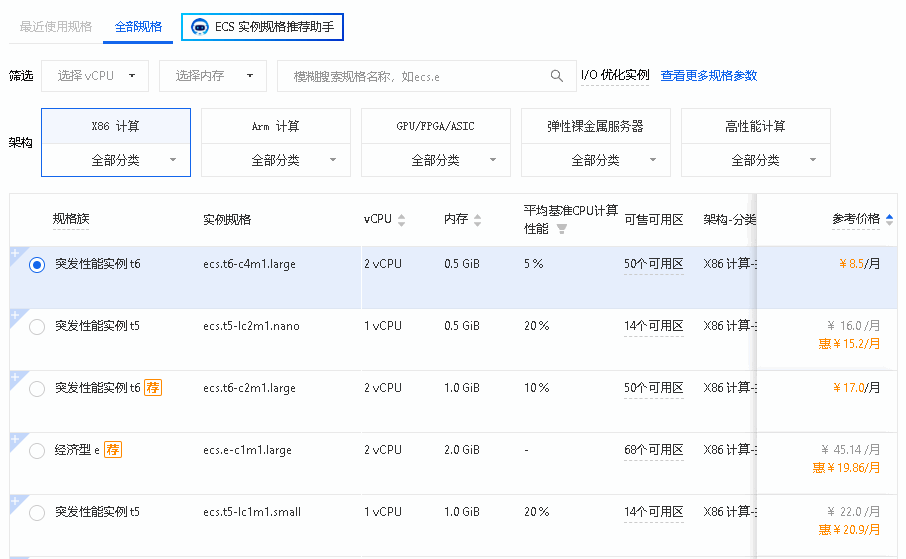
Task: Expand the plus corner of the ecs.t6-c4m1.large row
Action: pyautogui.click(x=16, y=253)
